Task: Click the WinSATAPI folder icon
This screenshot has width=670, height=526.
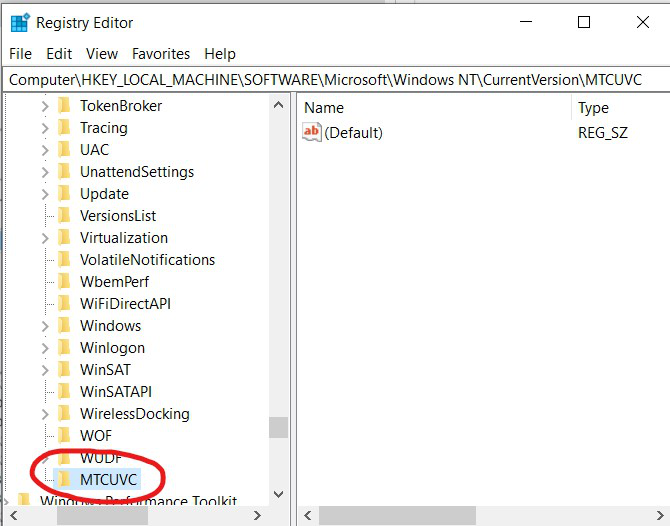Action: 64,391
